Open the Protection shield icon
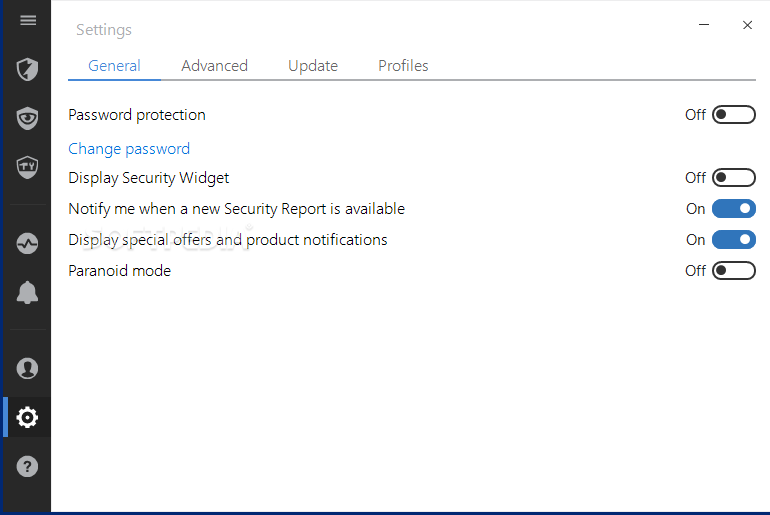 [x=28, y=69]
